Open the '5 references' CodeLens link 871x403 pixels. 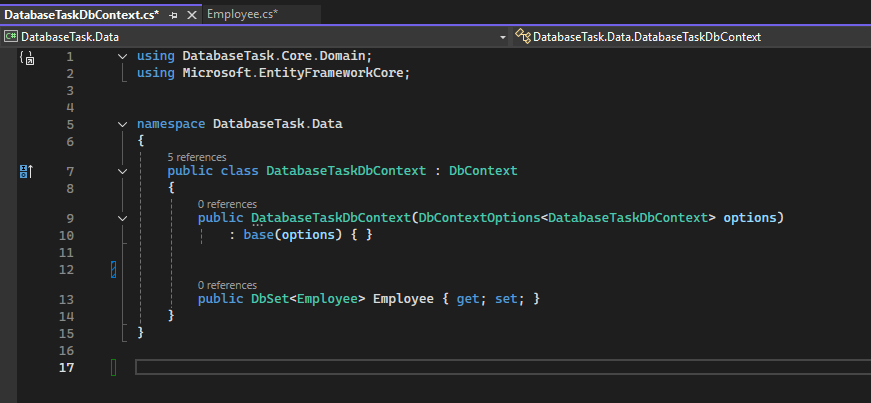[196, 157]
